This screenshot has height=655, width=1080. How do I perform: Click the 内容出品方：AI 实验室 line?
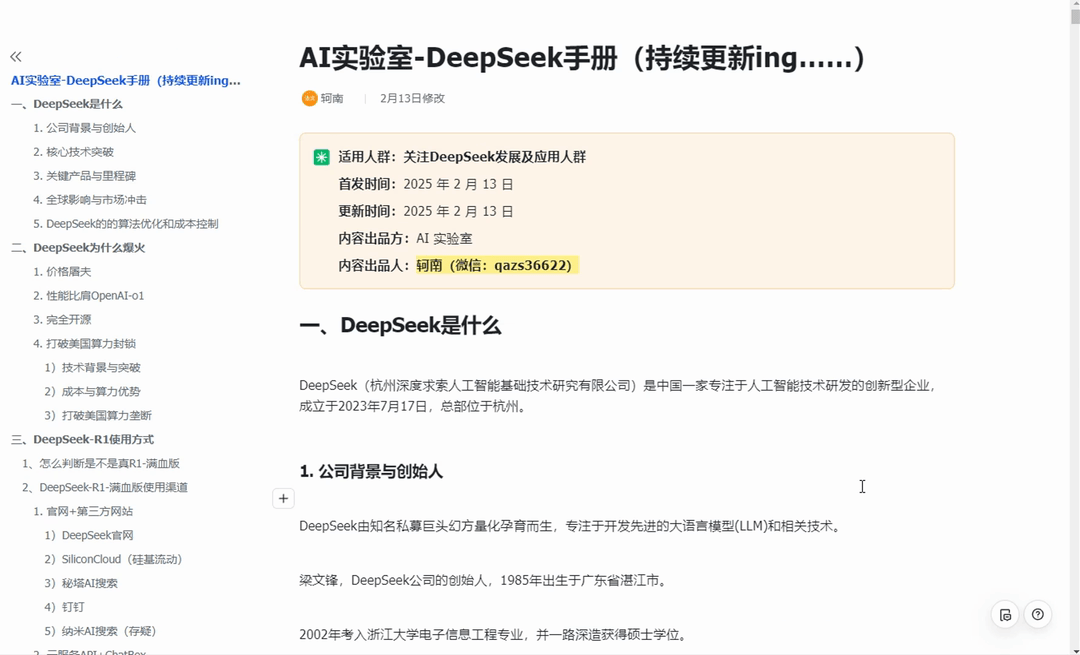click(x=406, y=238)
